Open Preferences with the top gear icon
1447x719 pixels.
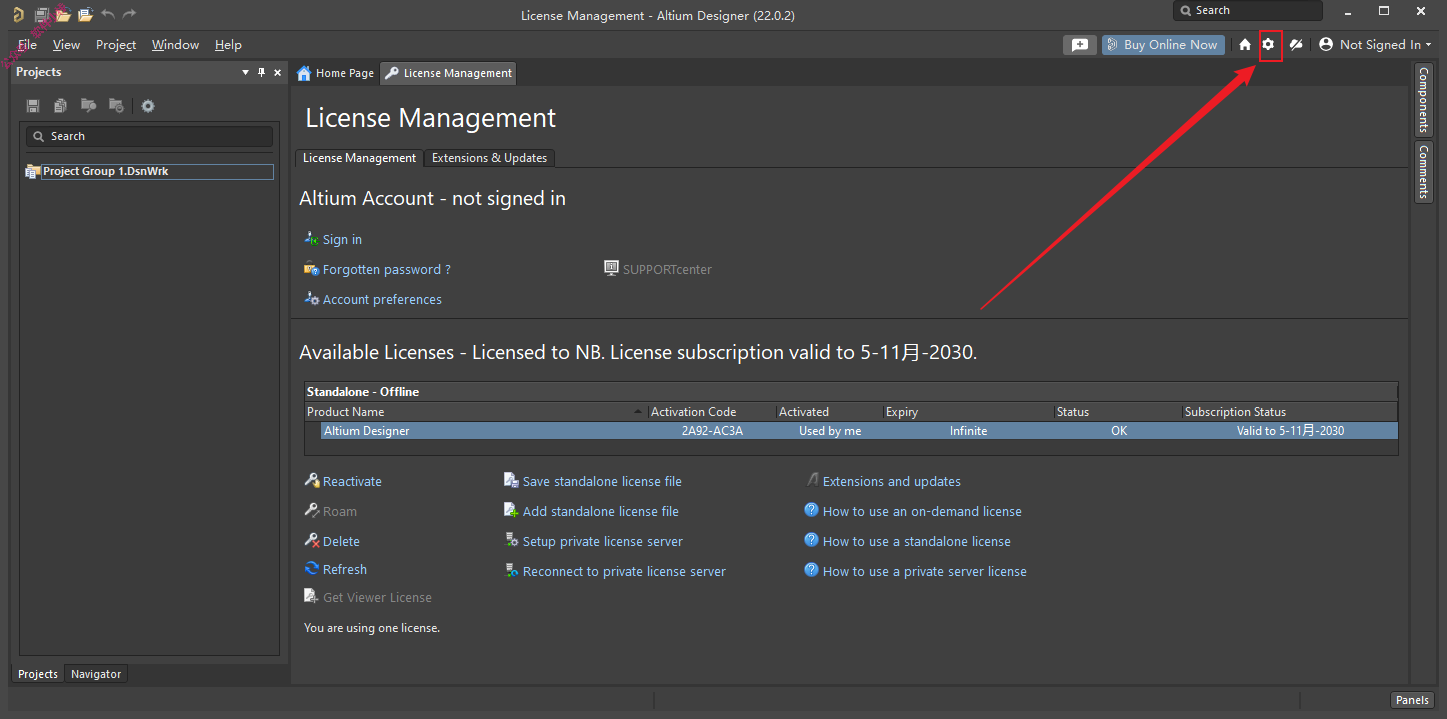pyautogui.click(x=1269, y=45)
